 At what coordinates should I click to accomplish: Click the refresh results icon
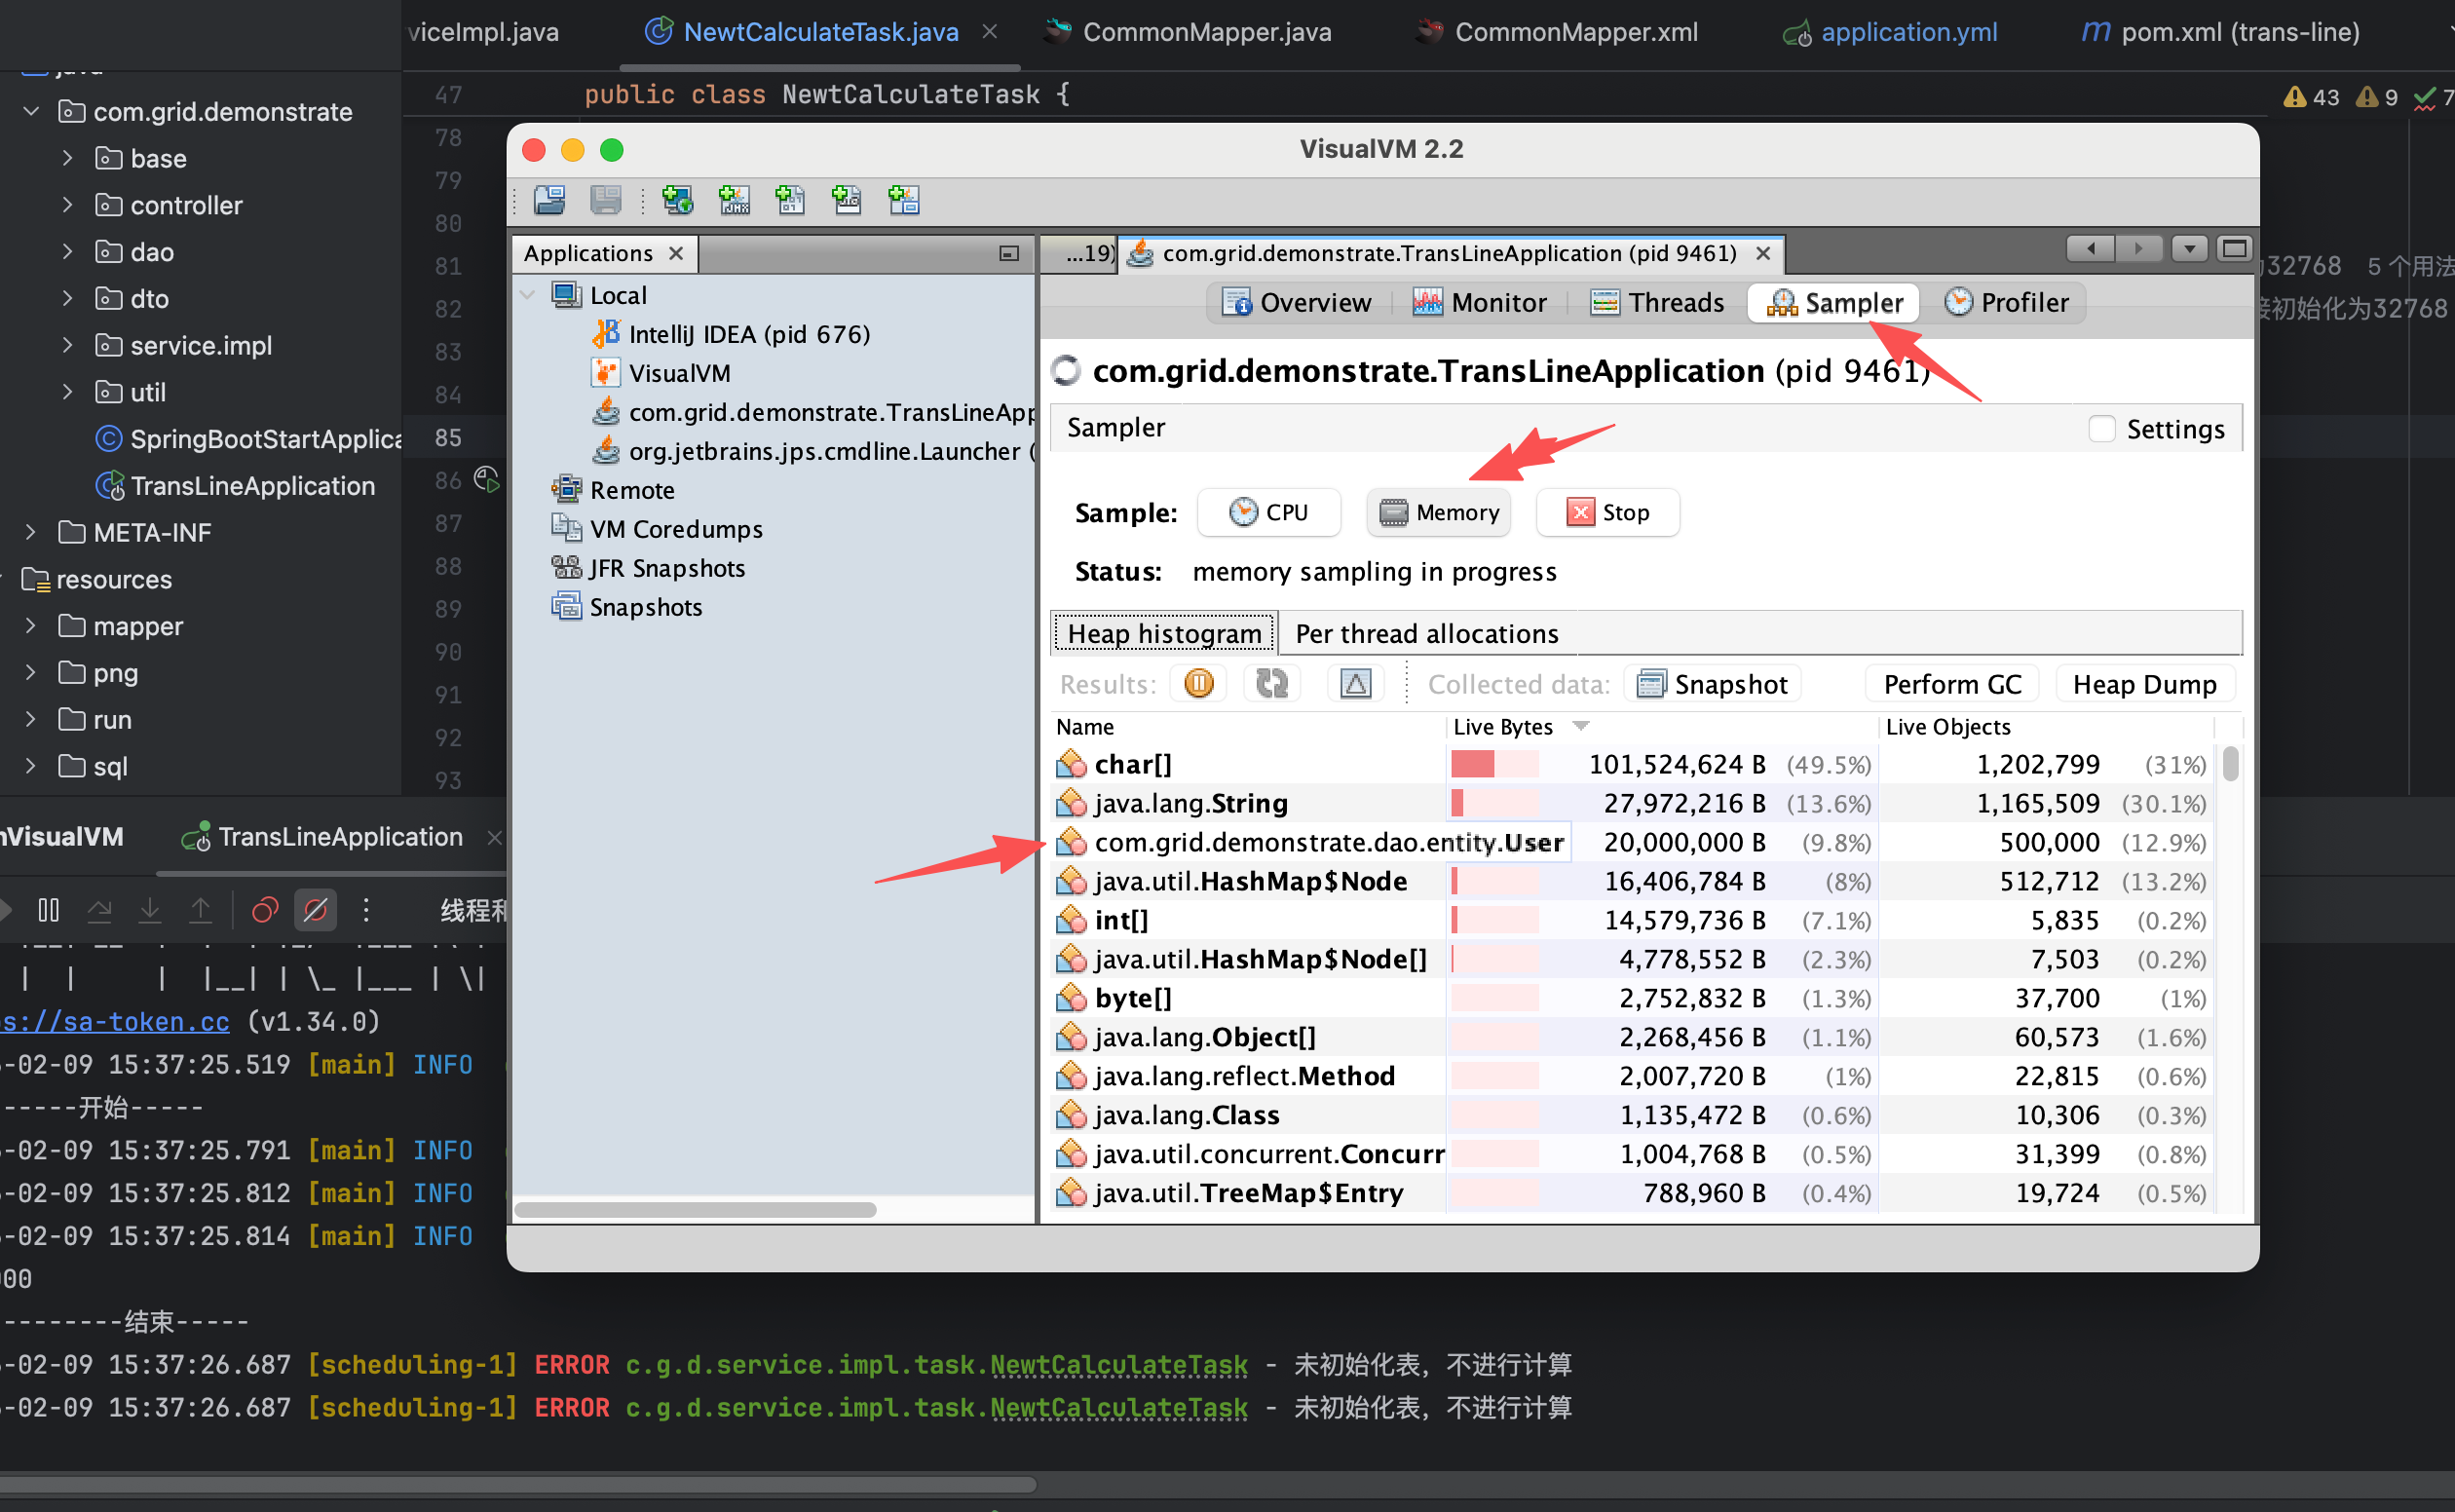(x=1271, y=684)
